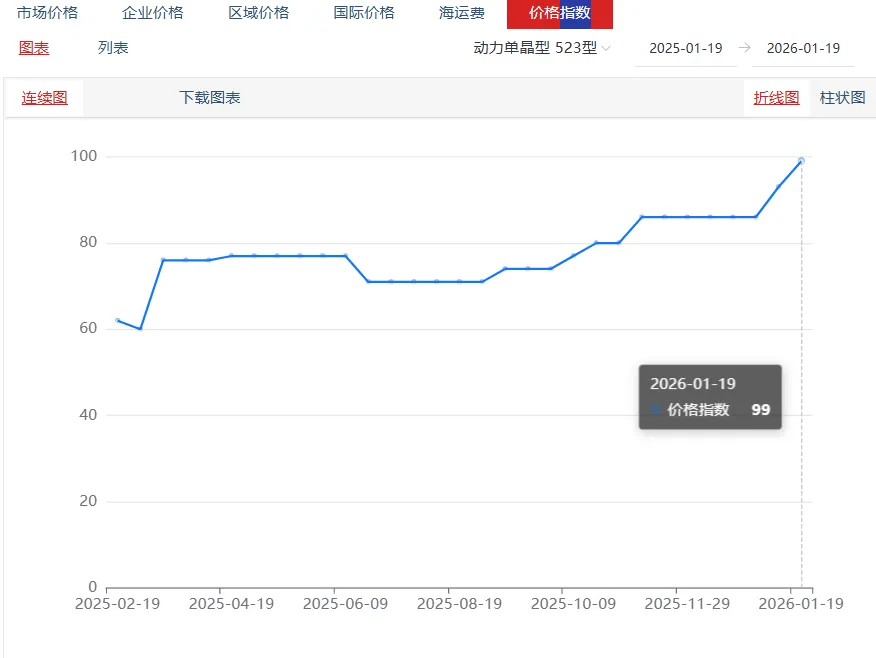
Task: Click the tooltip value 99
Action: tap(761, 409)
